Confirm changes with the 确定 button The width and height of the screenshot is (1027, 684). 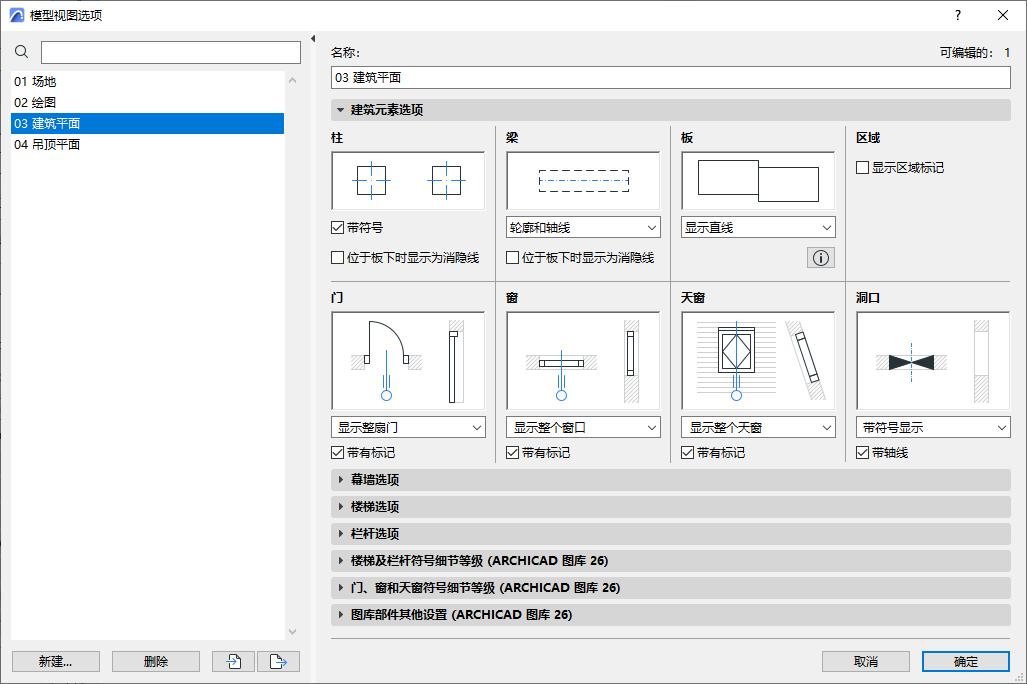coord(965,661)
